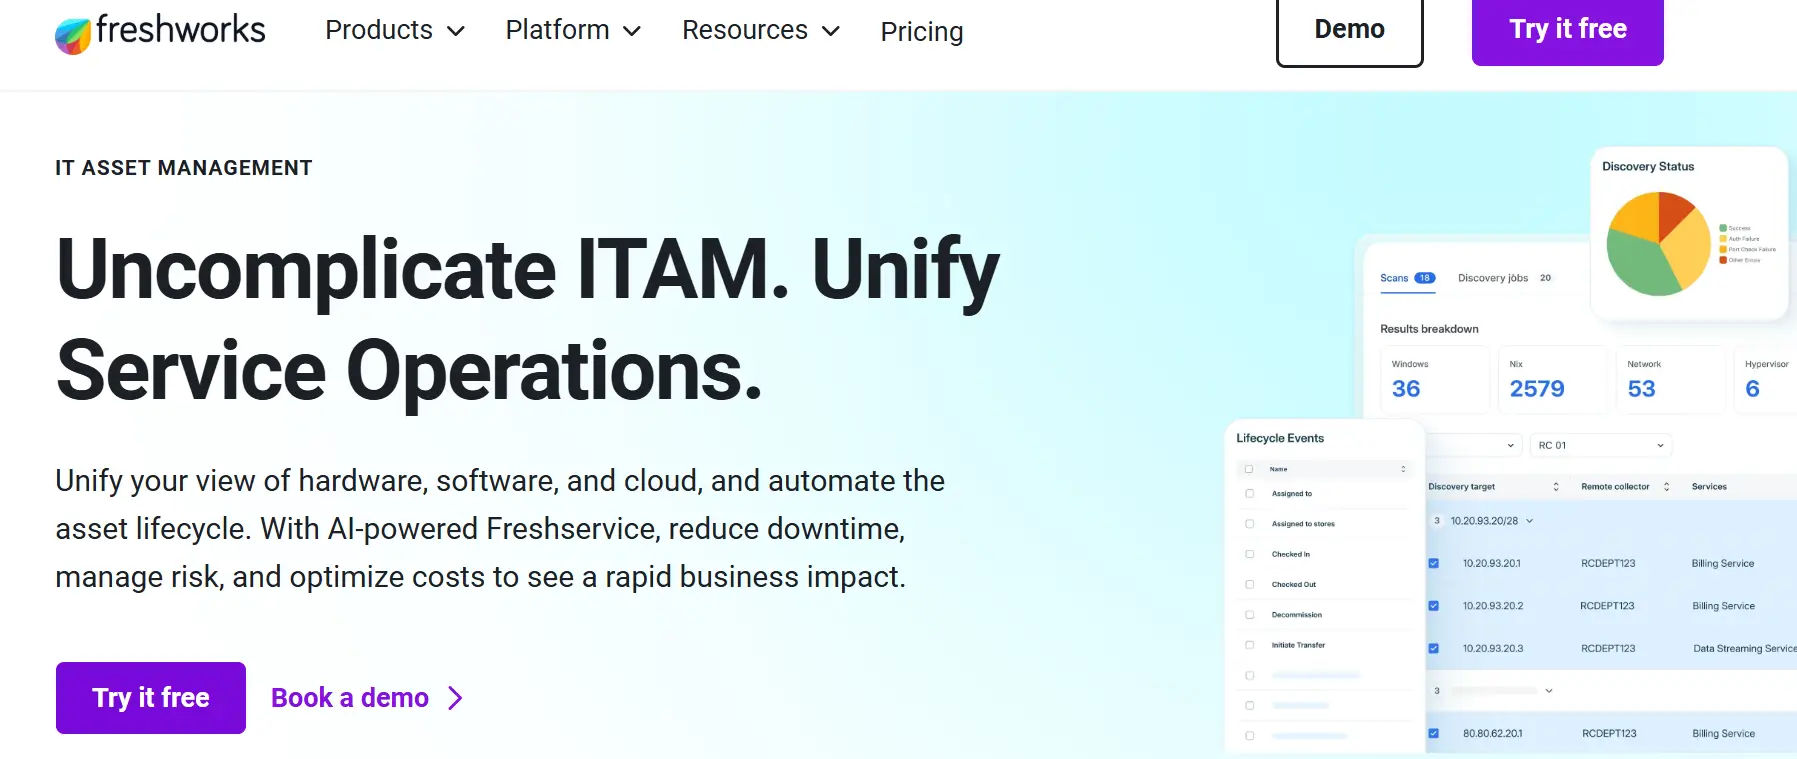This screenshot has height=759, width=1797.
Task: Click the Port Check Failure legend label
Action: (x=1752, y=250)
